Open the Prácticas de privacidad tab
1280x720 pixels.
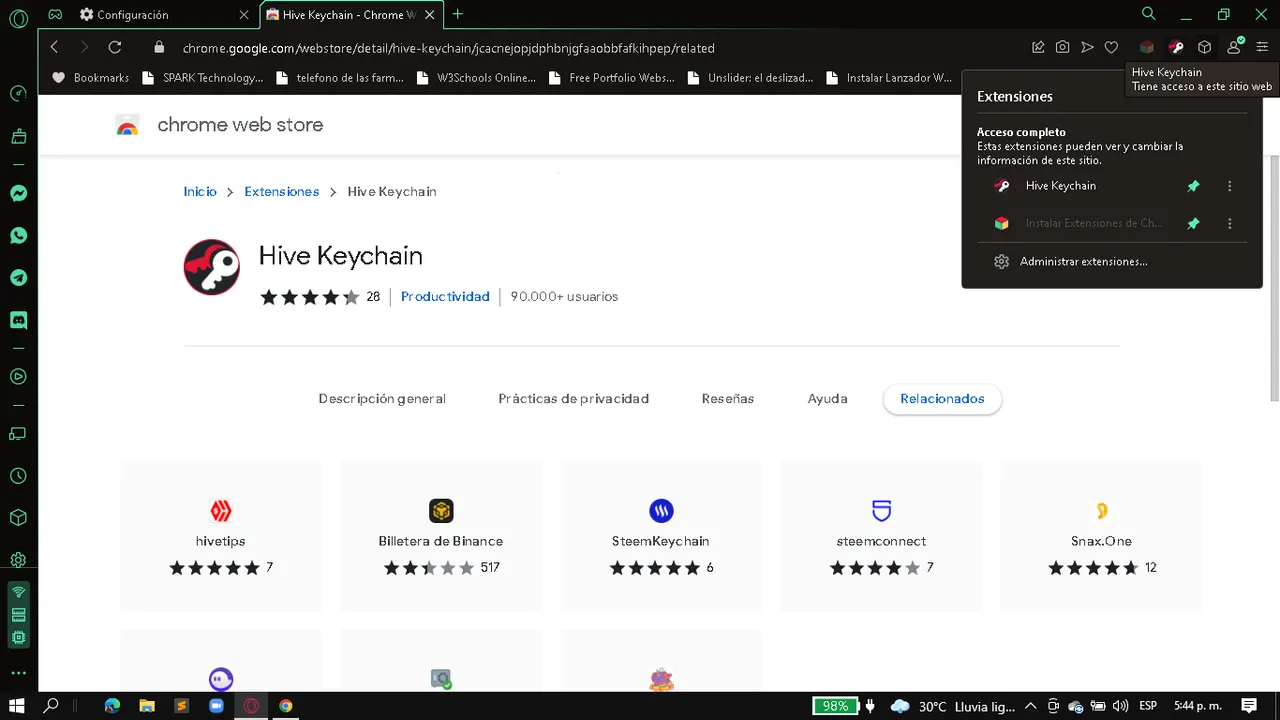(x=574, y=398)
